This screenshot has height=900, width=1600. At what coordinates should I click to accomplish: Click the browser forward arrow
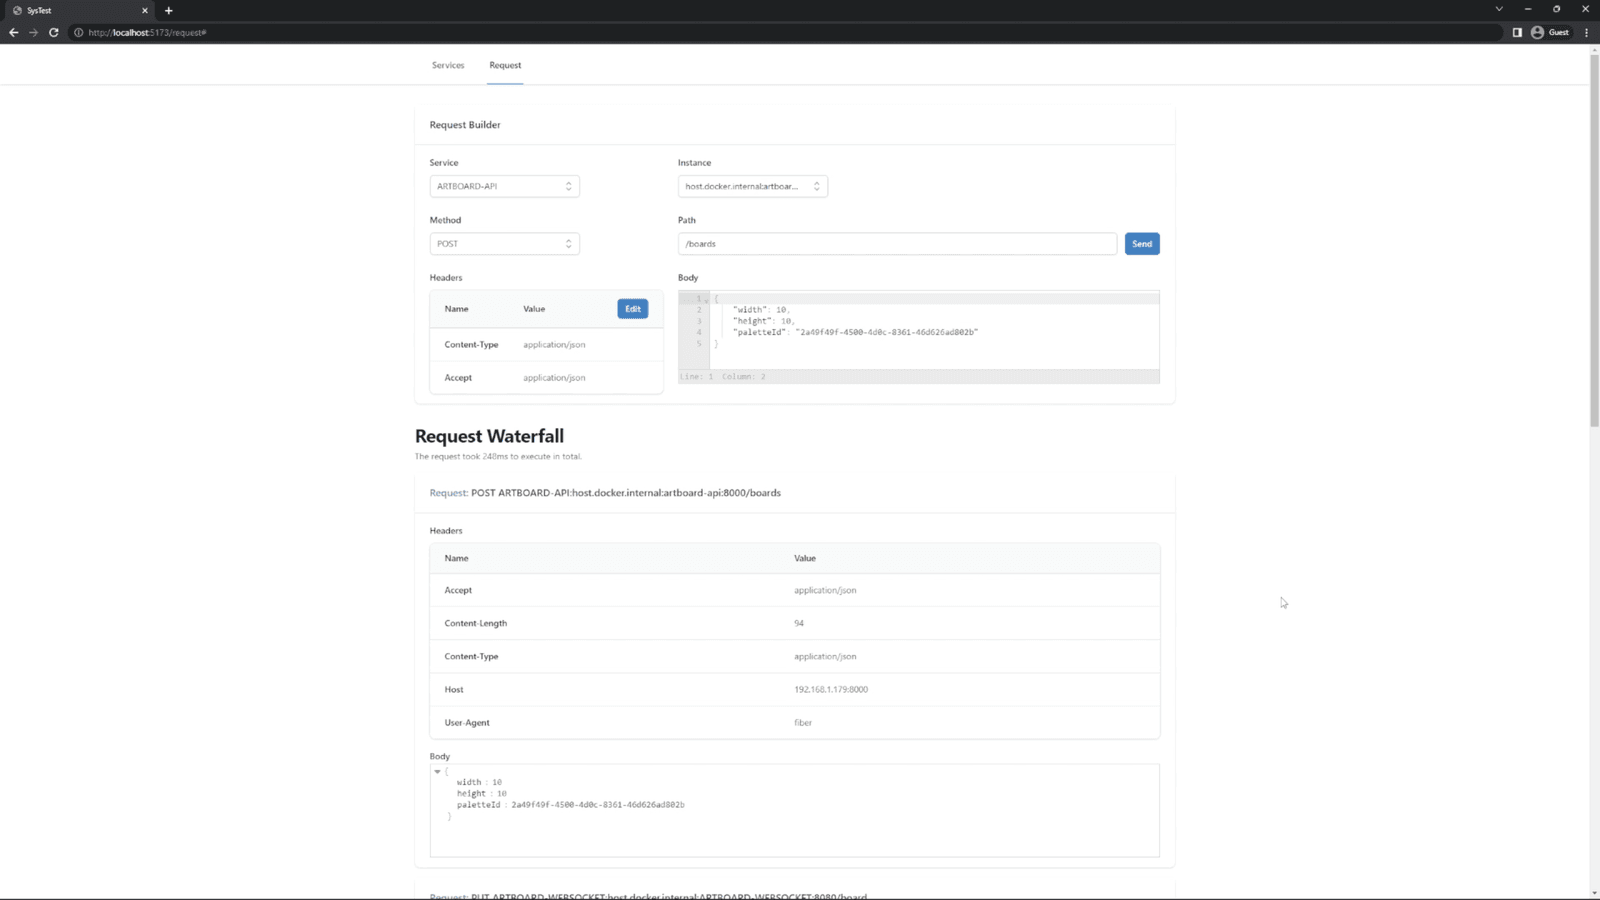[x=34, y=32]
